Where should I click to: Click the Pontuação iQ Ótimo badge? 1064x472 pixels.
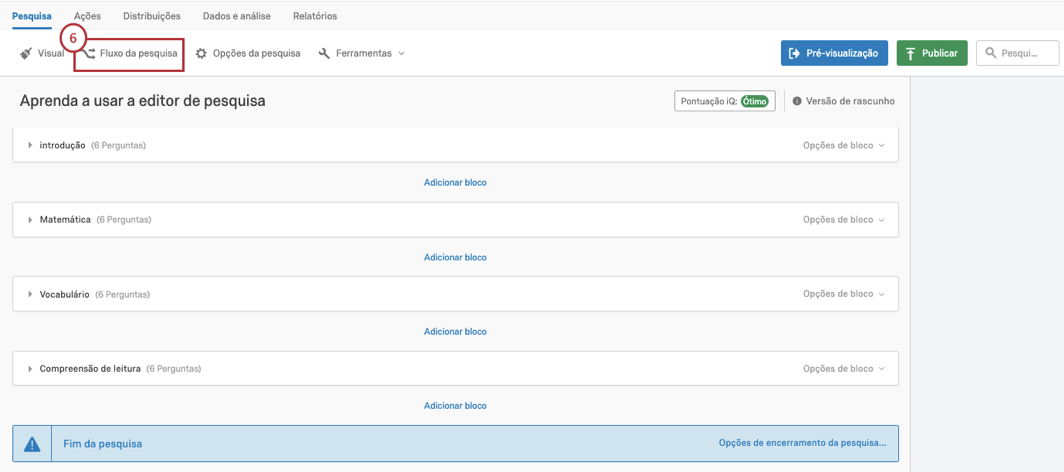(725, 101)
